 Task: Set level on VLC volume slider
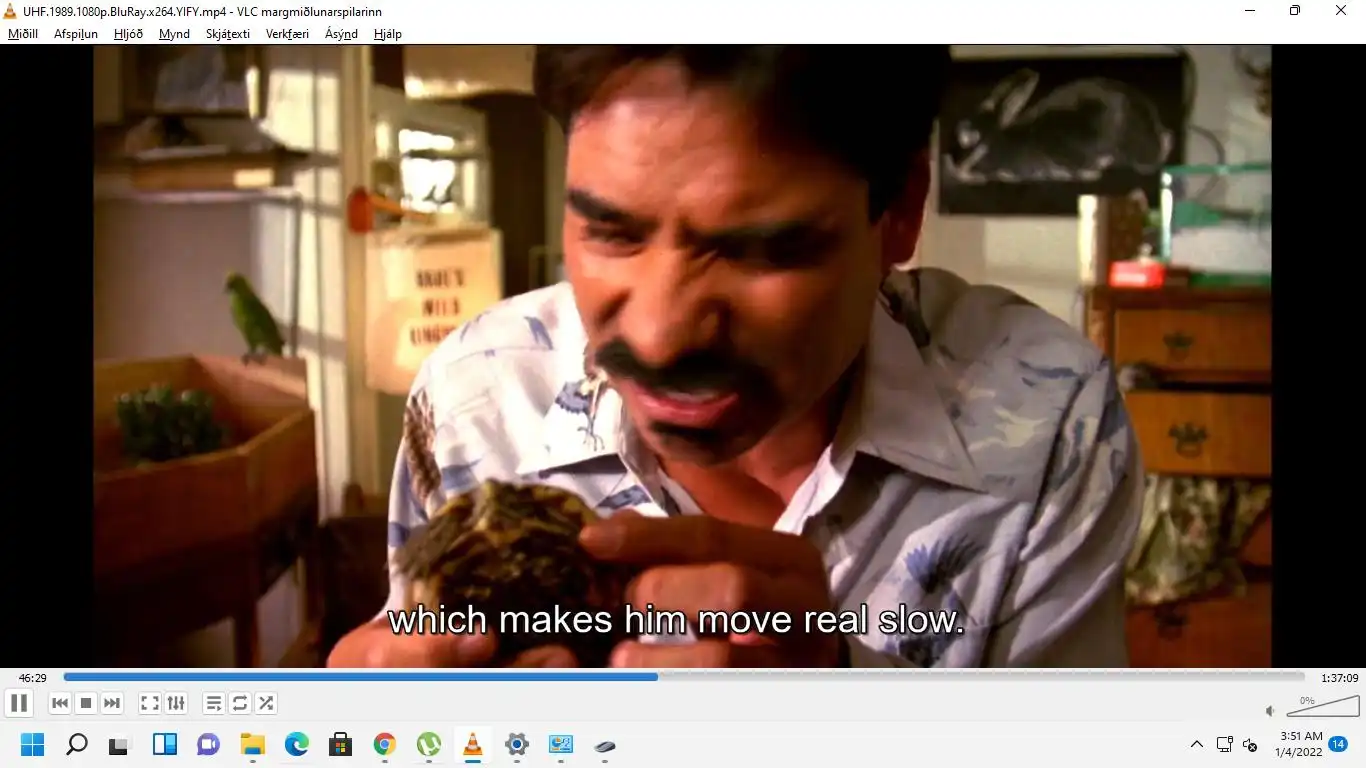1322,706
